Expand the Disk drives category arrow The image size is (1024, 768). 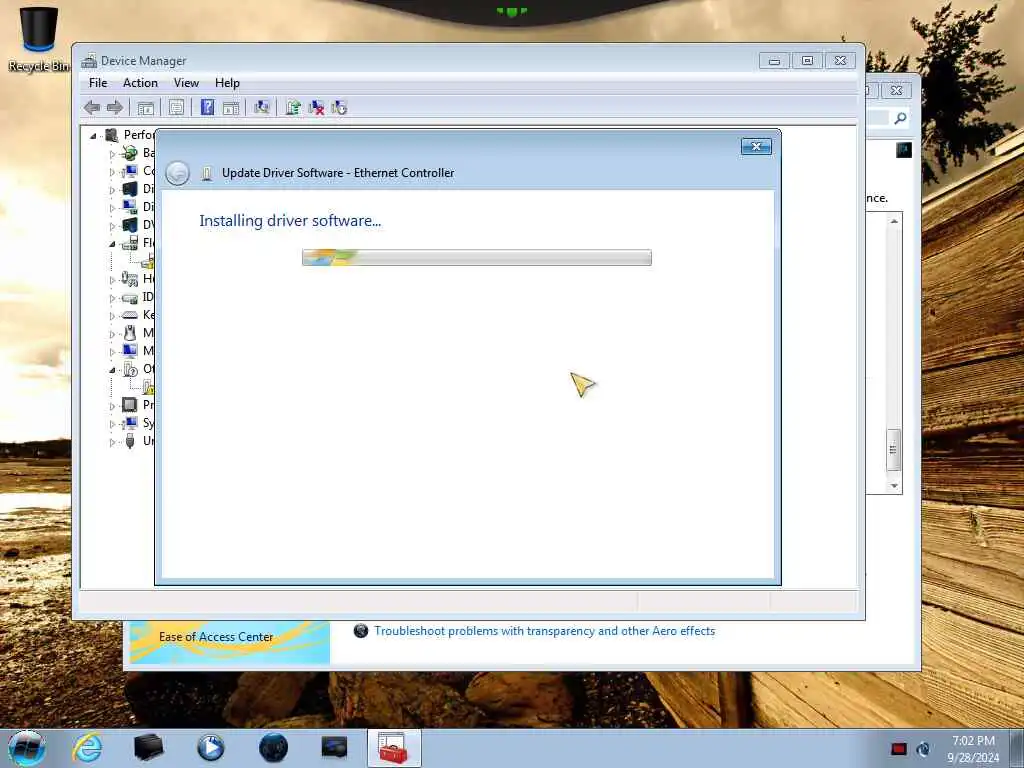[x=112, y=190]
